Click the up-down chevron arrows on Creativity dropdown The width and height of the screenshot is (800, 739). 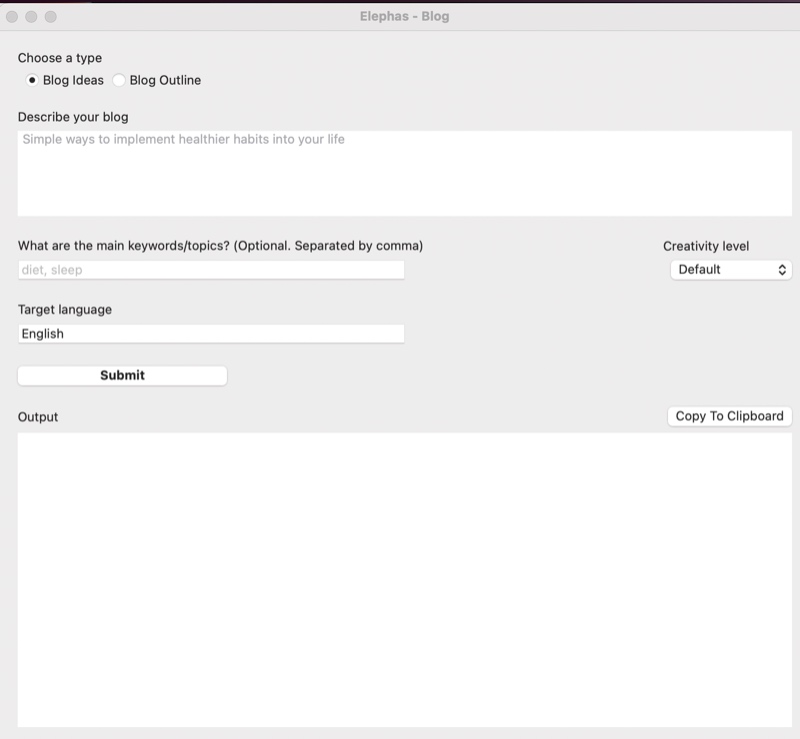click(x=782, y=269)
